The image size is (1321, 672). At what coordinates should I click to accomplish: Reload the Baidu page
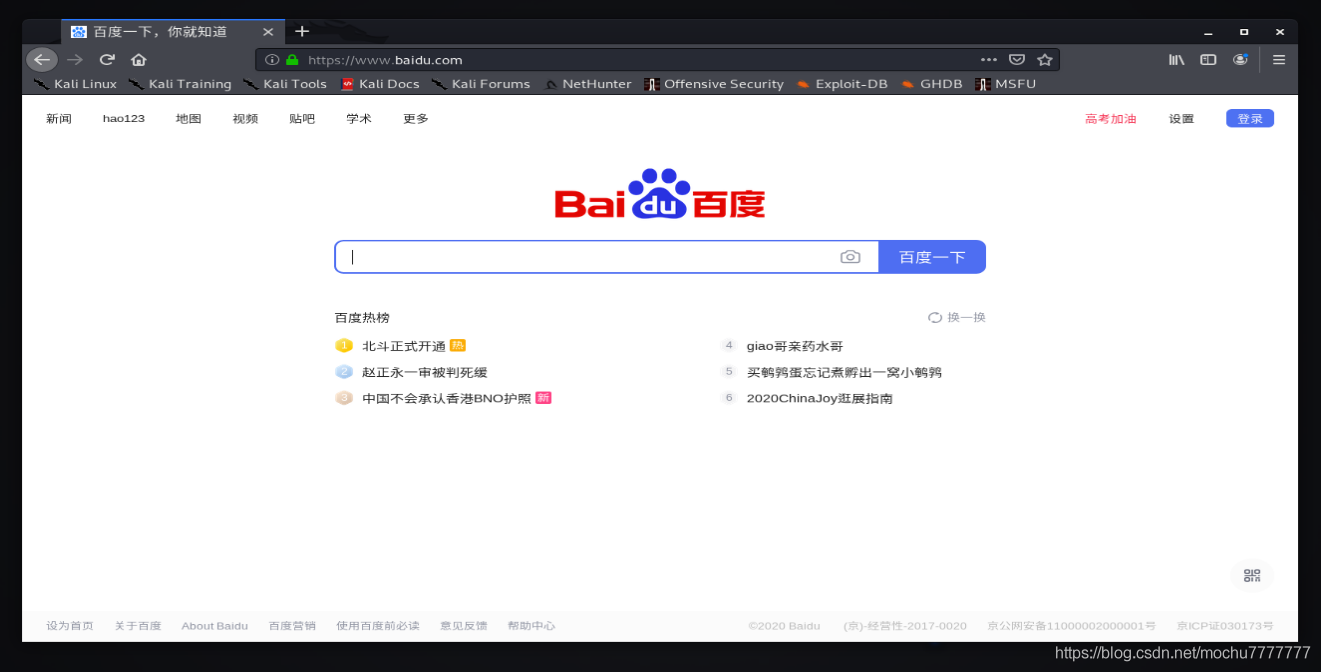click(x=107, y=59)
